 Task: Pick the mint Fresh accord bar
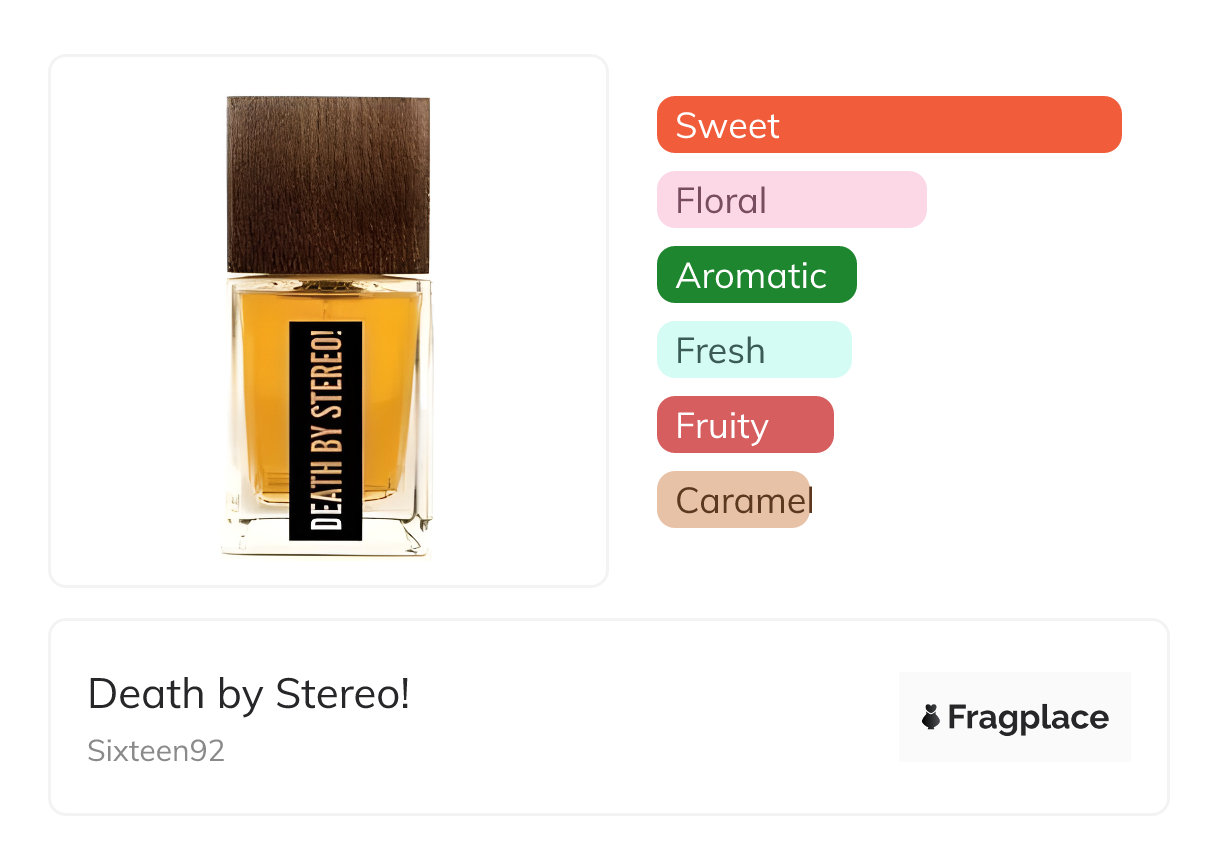pos(753,350)
